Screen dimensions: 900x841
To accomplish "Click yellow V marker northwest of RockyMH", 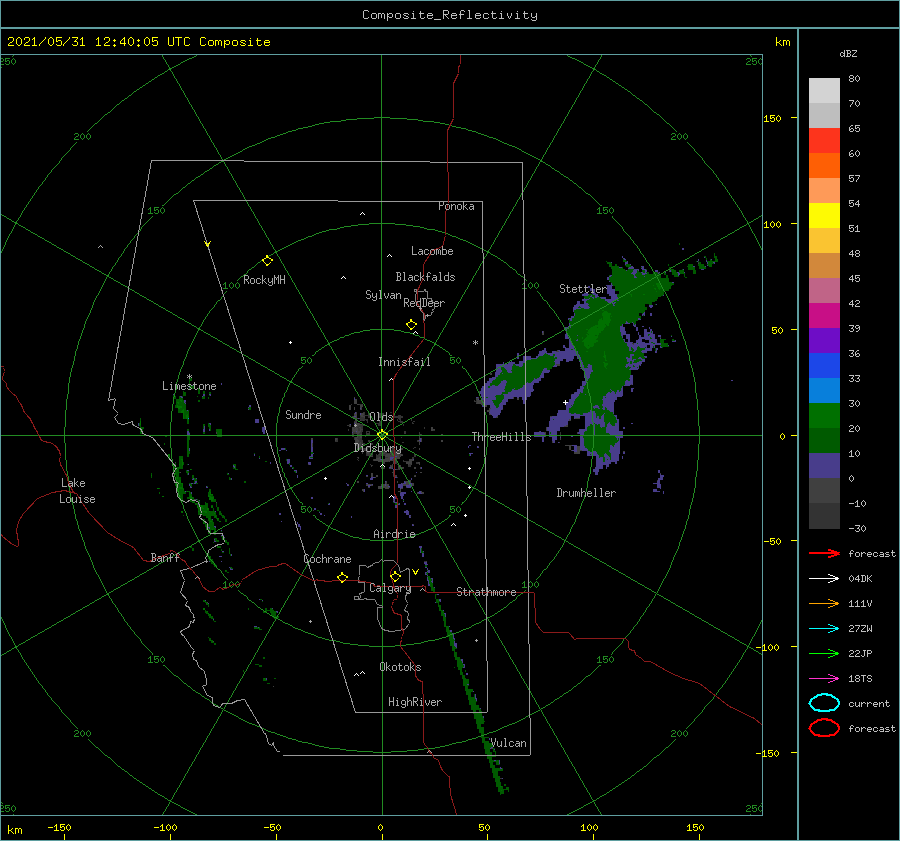I will pos(208,244).
